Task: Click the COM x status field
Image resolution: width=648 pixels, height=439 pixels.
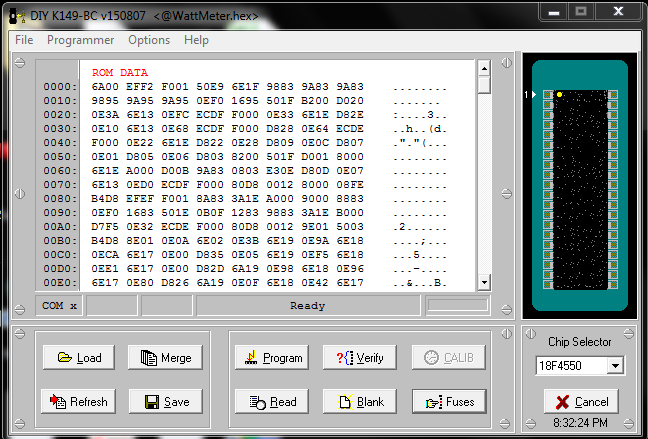Action: tap(59, 305)
